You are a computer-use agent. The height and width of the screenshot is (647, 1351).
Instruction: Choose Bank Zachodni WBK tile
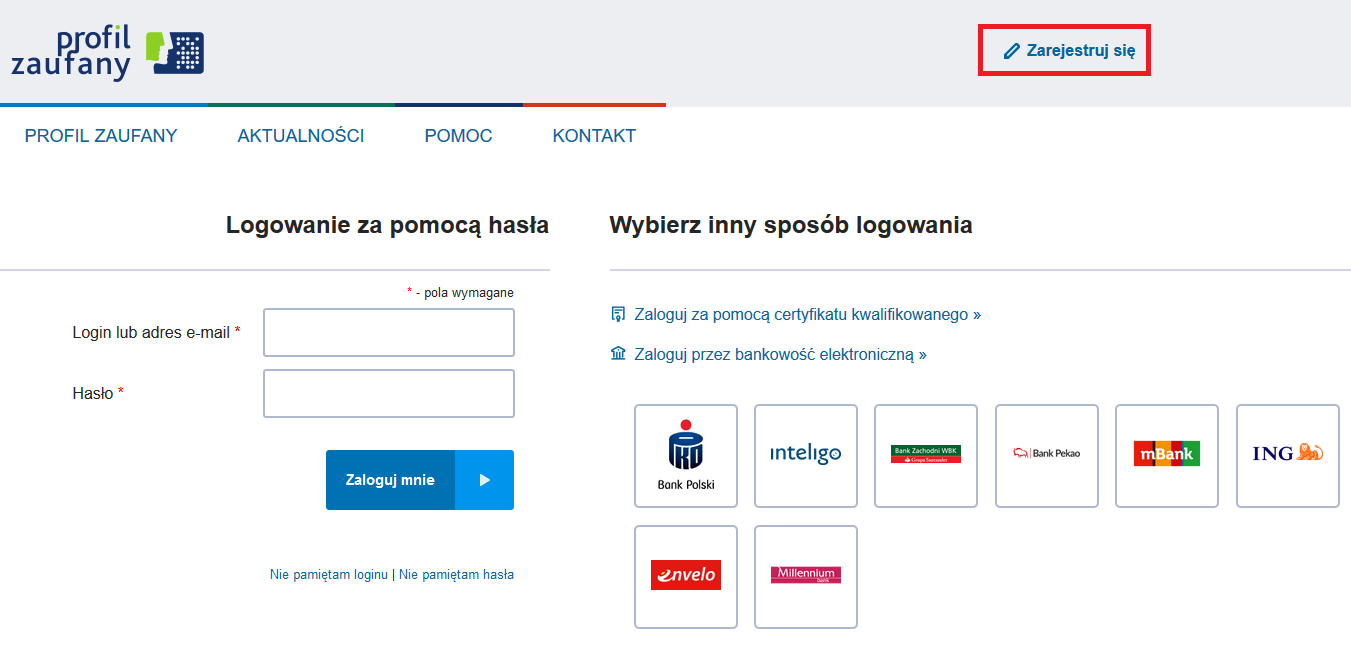pyautogui.click(x=926, y=456)
